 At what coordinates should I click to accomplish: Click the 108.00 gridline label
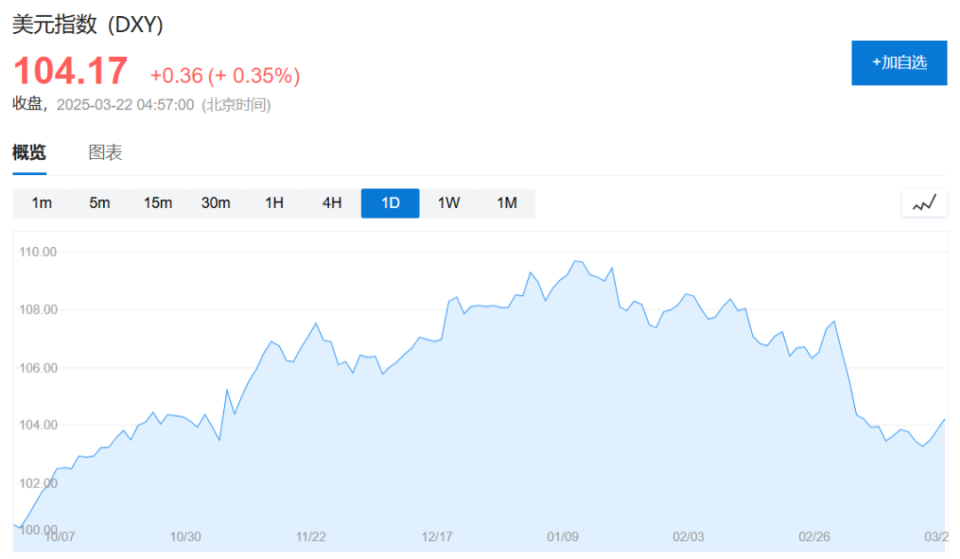pos(38,310)
